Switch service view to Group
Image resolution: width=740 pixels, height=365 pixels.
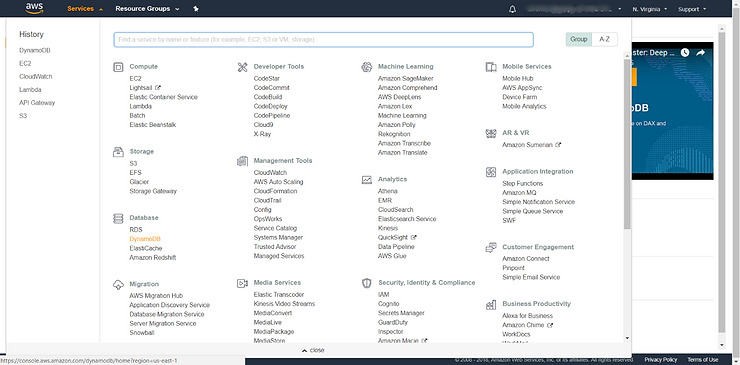[x=579, y=40]
